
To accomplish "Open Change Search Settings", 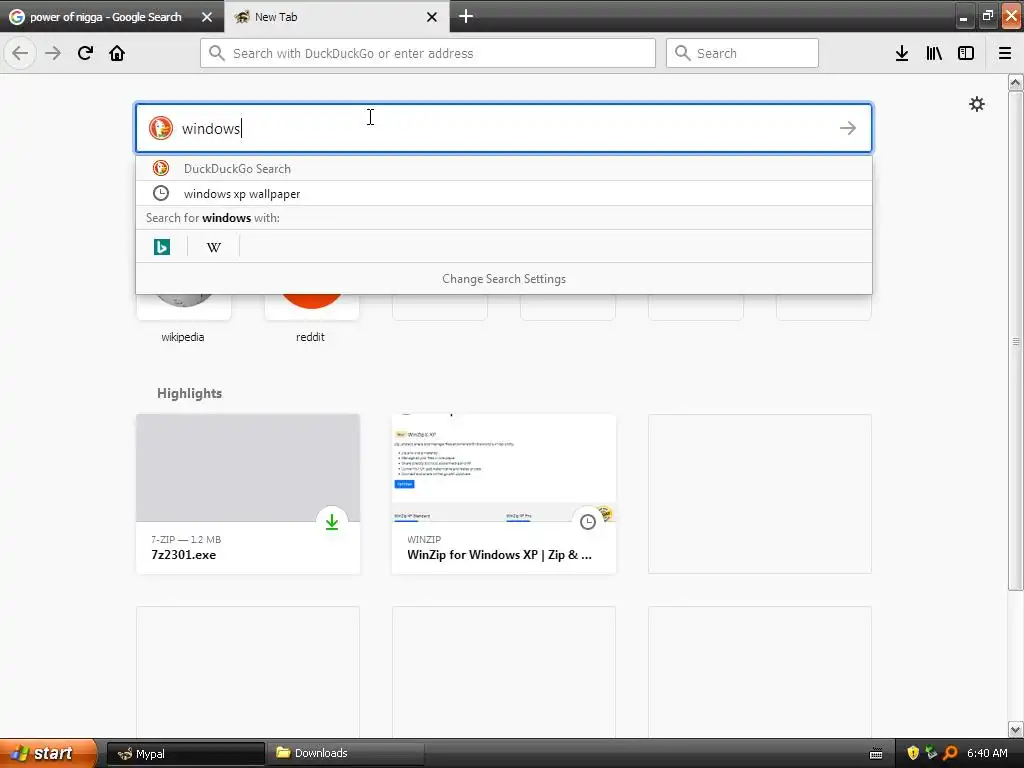I will [504, 279].
